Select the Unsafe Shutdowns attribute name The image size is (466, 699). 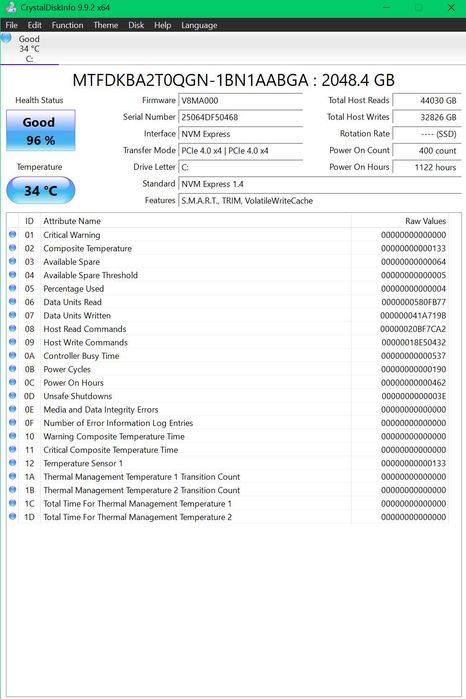(78, 396)
